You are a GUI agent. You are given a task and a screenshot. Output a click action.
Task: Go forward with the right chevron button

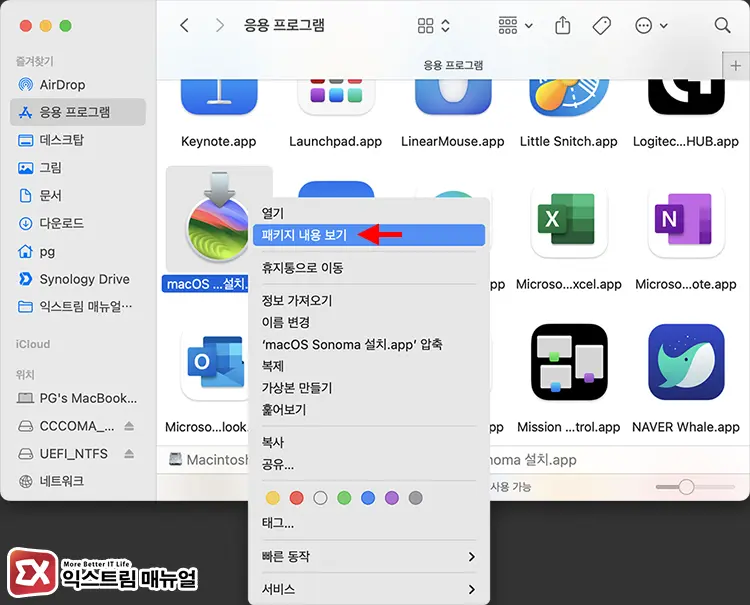click(220, 25)
